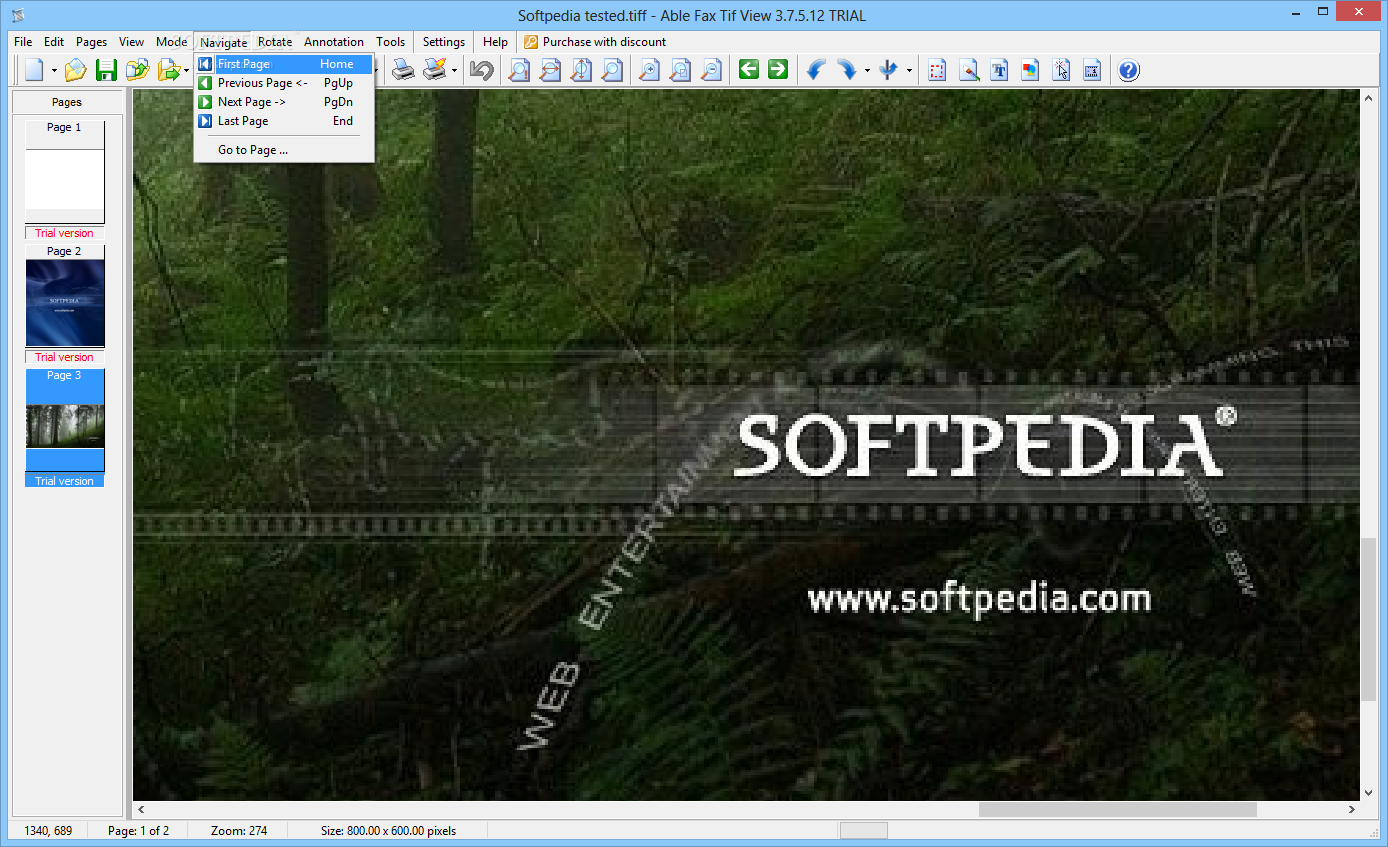Click the paintbrush annotation icon
Screen dimensions: 1388x847
(968, 70)
